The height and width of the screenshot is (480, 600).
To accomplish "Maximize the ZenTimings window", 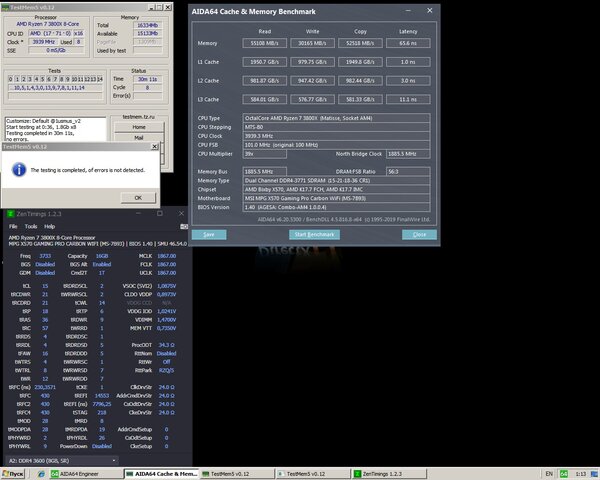I will 160,214.
